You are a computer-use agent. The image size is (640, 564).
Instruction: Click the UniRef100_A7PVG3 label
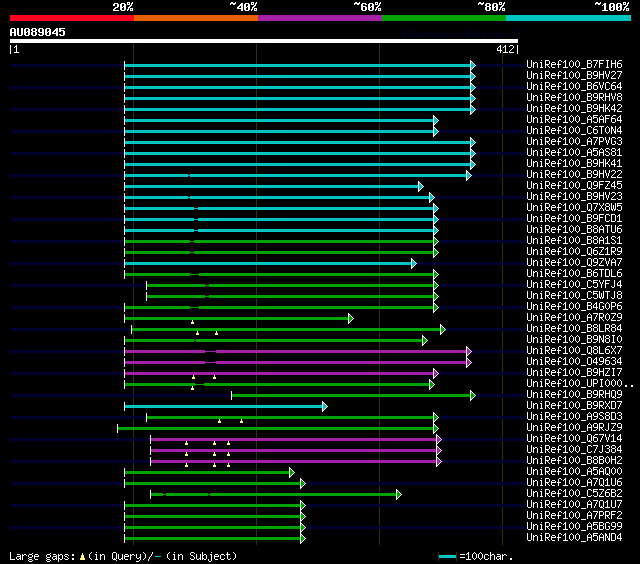pyautogui.click(x=574, y=142)
